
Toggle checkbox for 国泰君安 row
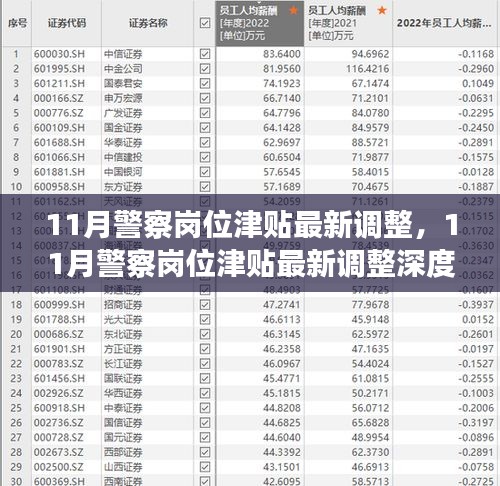click(205, 83)
